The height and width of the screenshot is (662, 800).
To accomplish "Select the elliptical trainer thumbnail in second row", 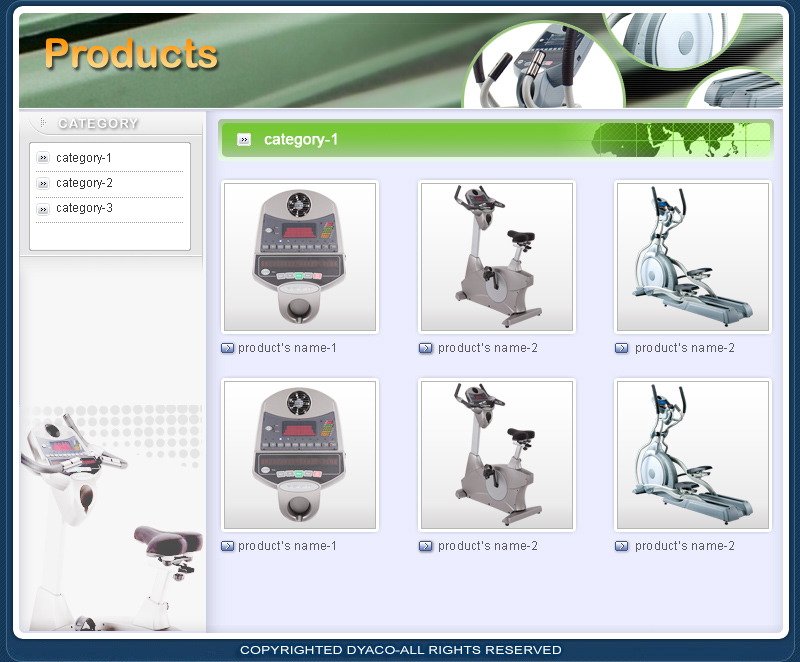I will 693,455.
